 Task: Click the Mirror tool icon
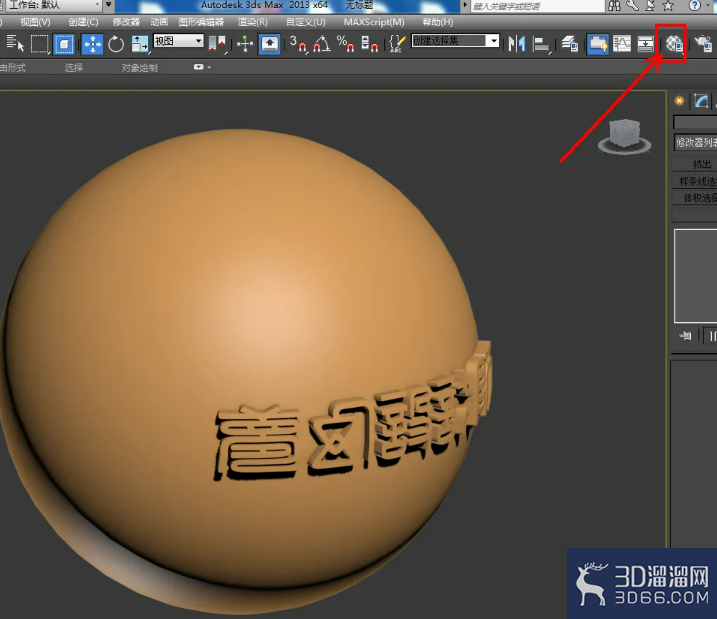(517, 44)
